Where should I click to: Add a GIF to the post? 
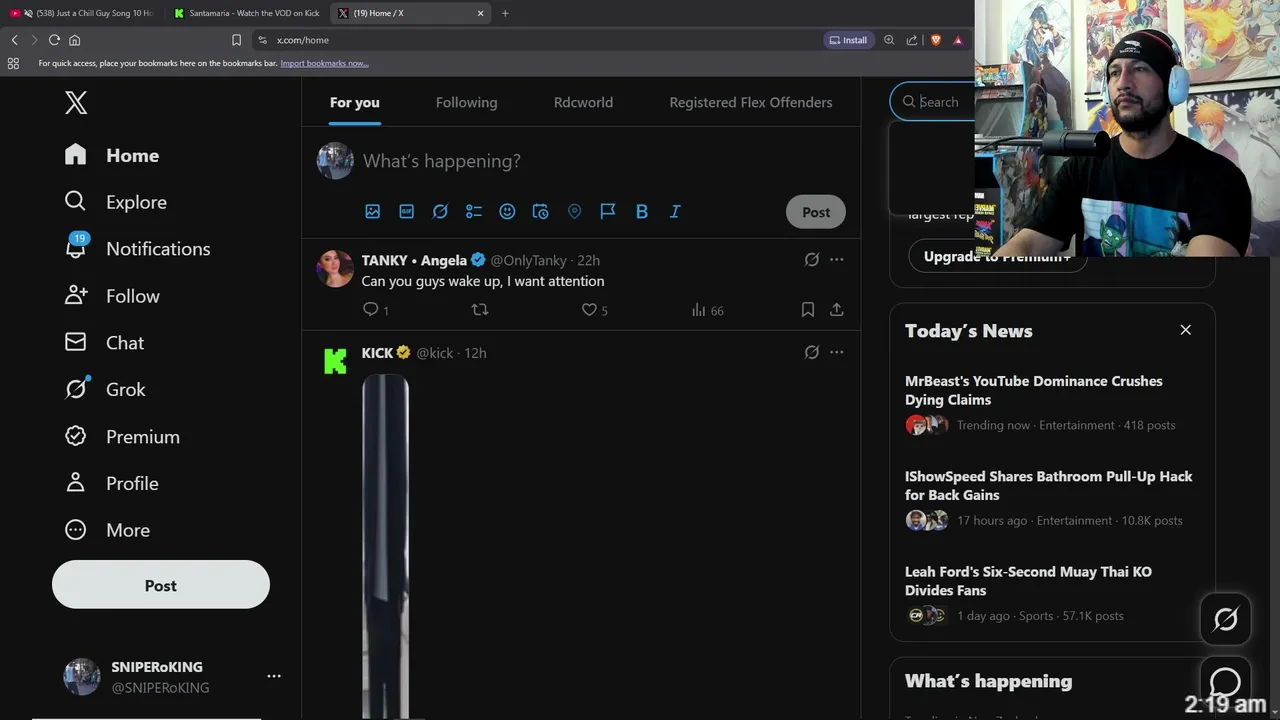pyautogui.click(x=407, y=211)
